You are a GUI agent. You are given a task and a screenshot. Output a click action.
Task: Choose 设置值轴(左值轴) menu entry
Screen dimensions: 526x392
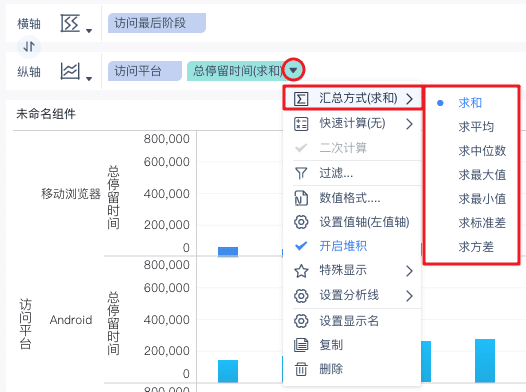pyautogui.click(x=352, y=222)
